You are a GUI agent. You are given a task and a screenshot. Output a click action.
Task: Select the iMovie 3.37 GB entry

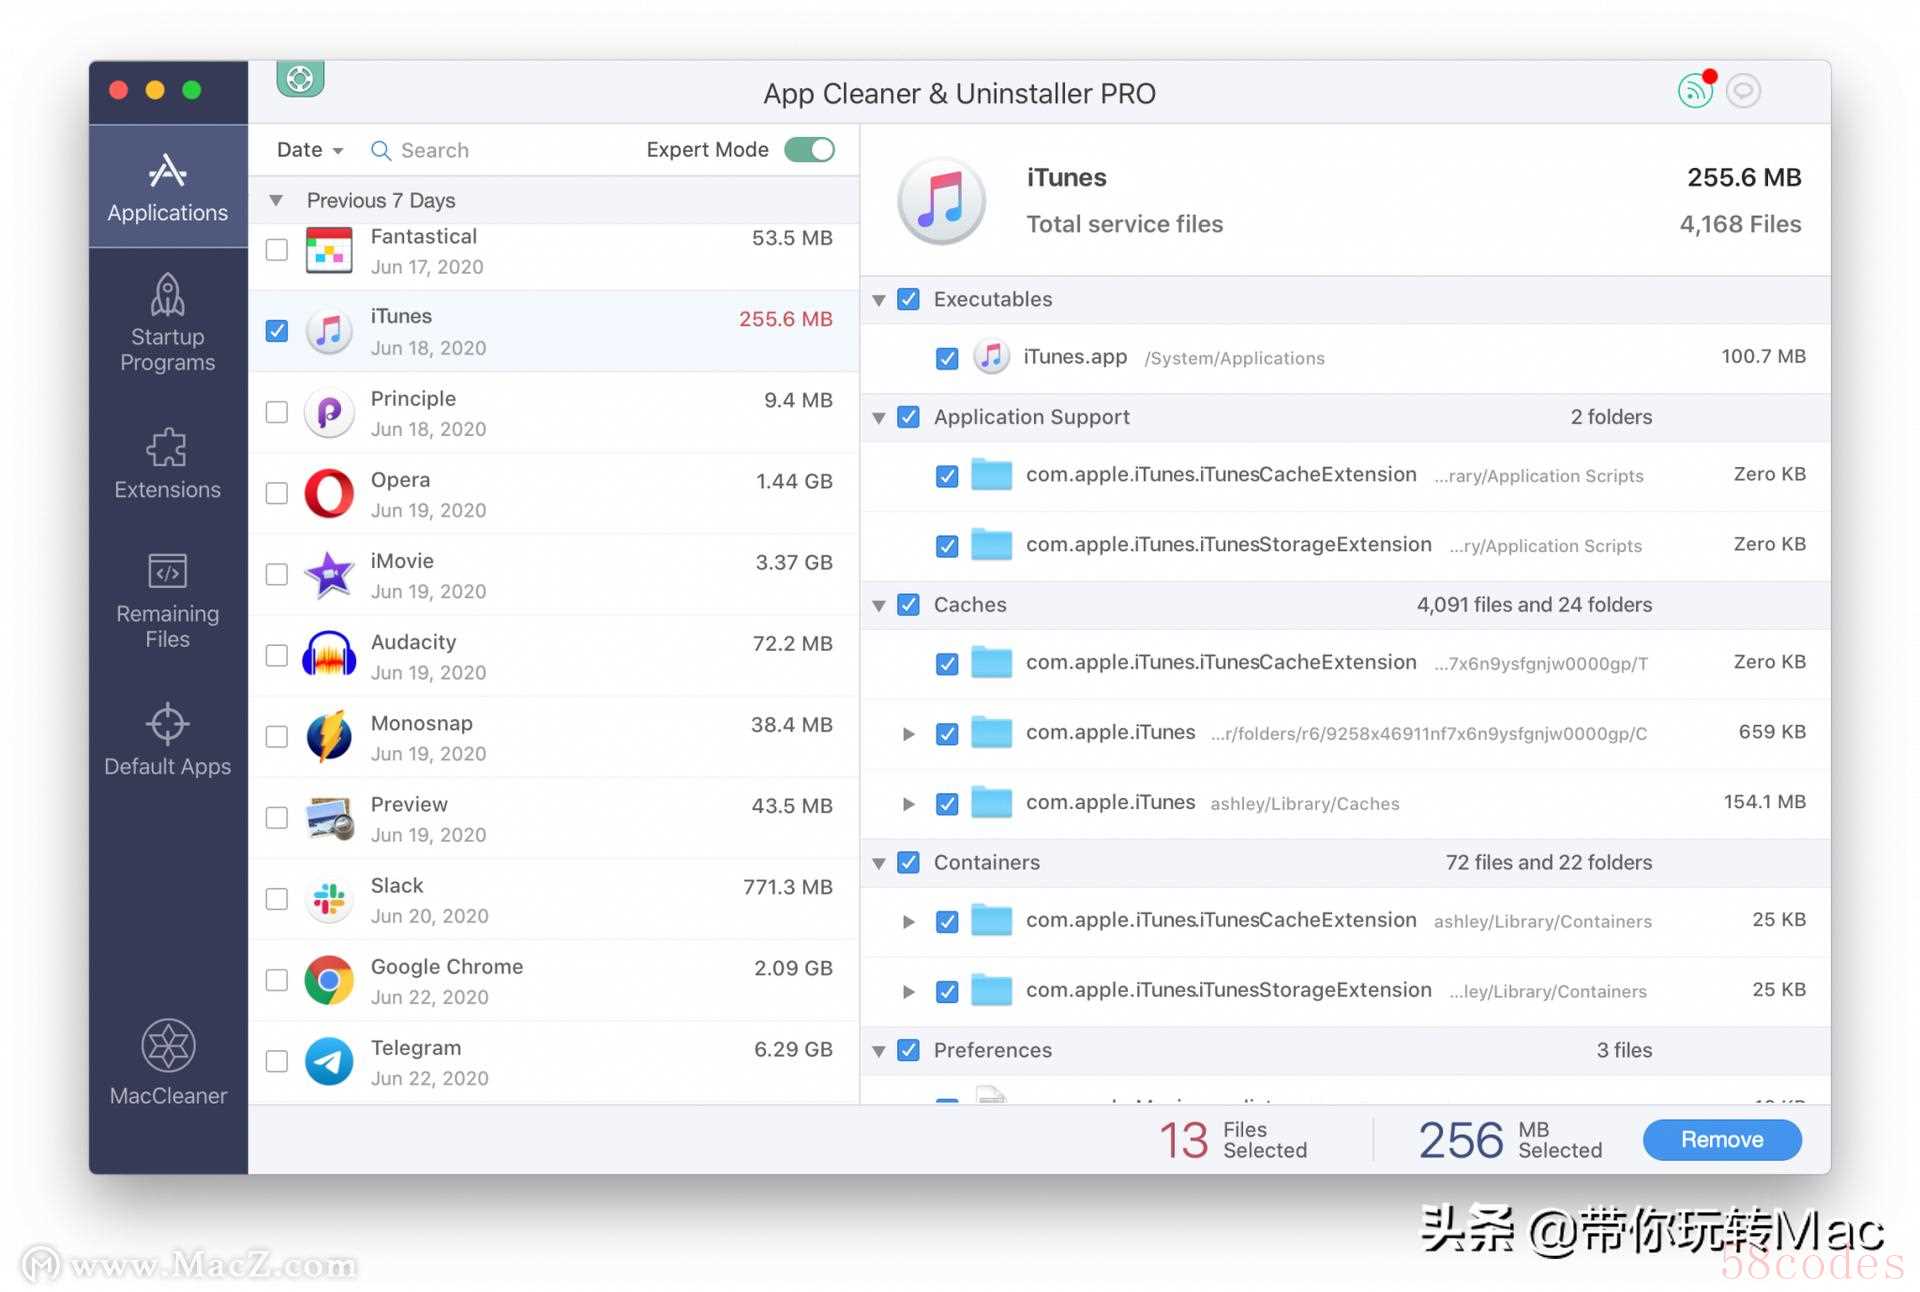coord(553,575)
